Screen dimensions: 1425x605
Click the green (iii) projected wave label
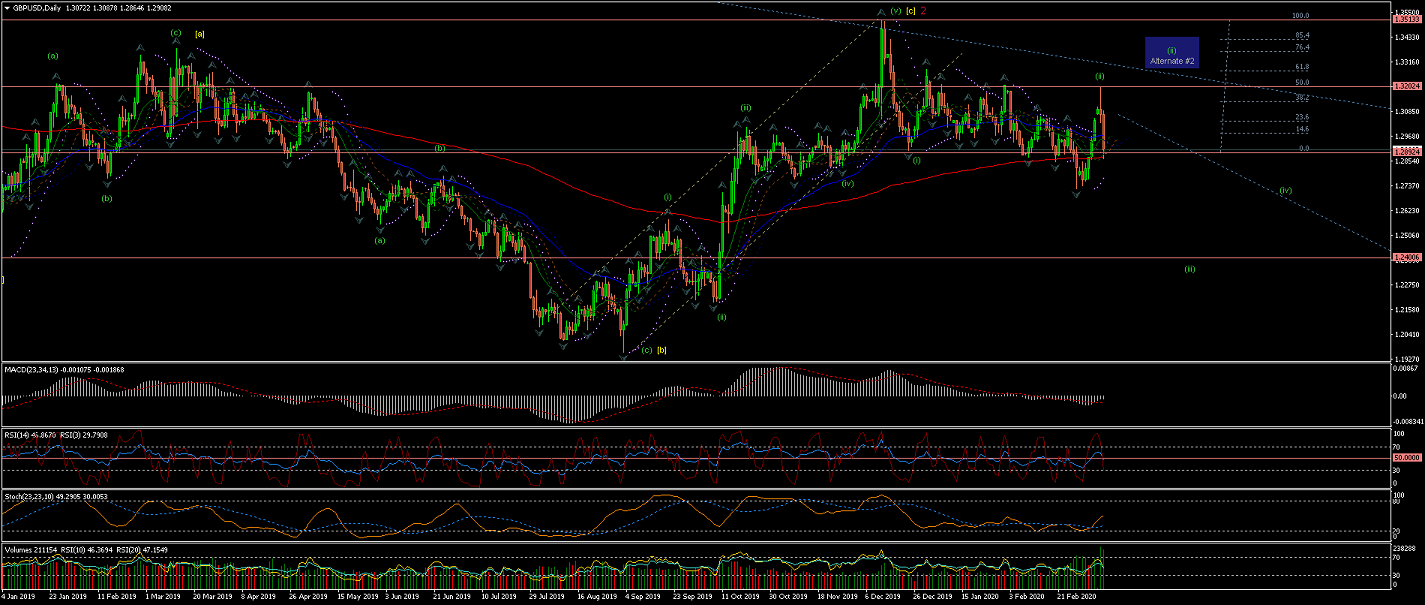[1190, 268]
